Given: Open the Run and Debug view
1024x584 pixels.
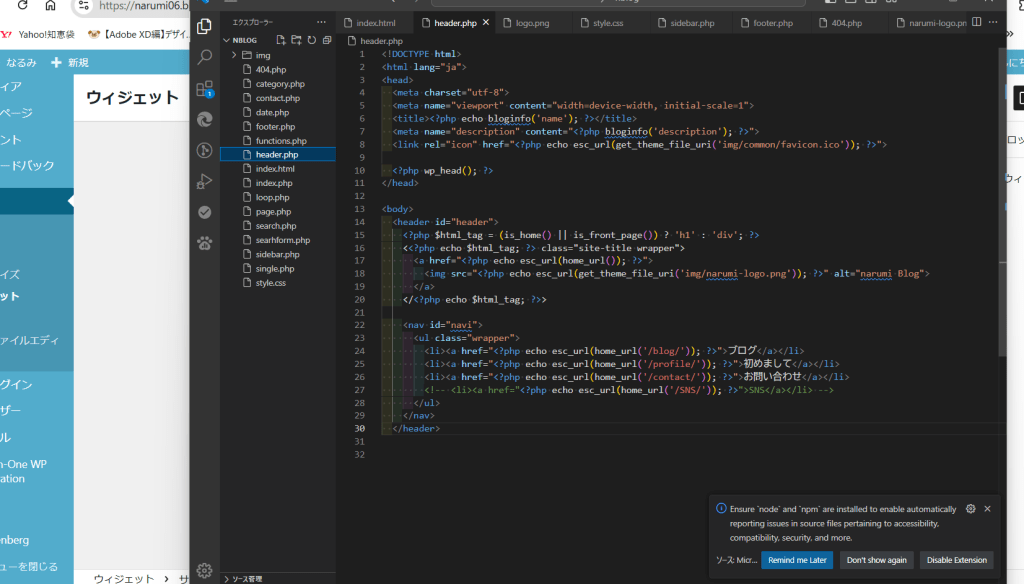Looking at the screenshot, I should (x=205, y=181).
